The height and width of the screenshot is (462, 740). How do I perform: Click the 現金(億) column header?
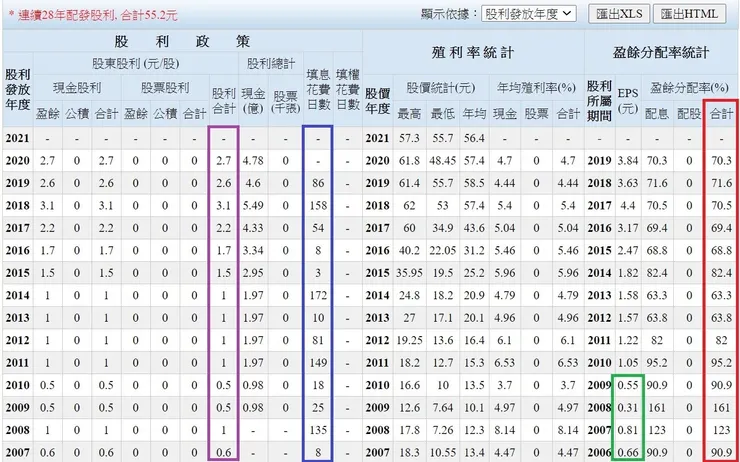[x=253, y=101]
